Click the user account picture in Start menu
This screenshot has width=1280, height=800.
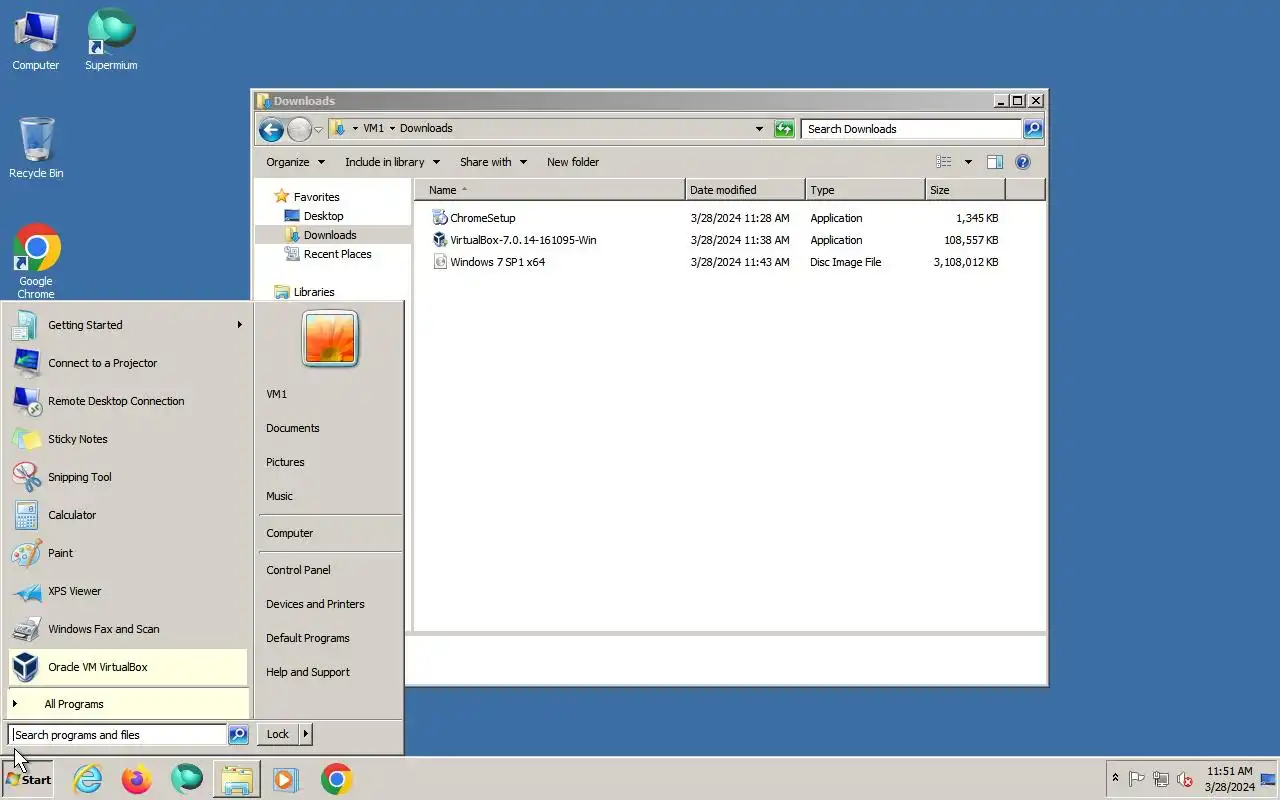click(x=330, y=338)
